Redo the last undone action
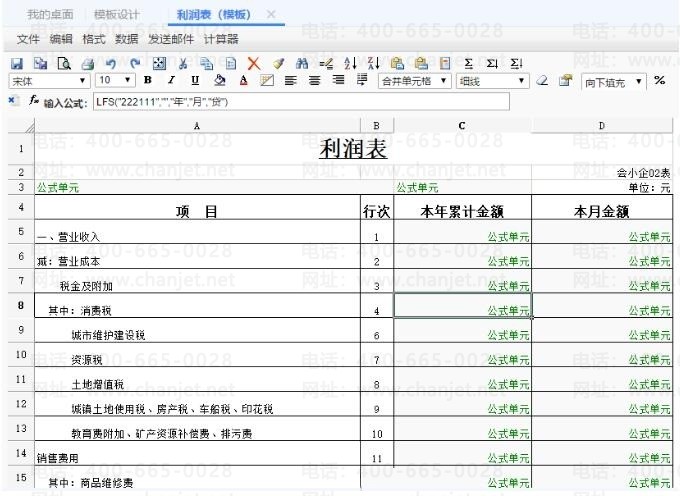The height and width of the screenshot is (496, 680). 135,64
